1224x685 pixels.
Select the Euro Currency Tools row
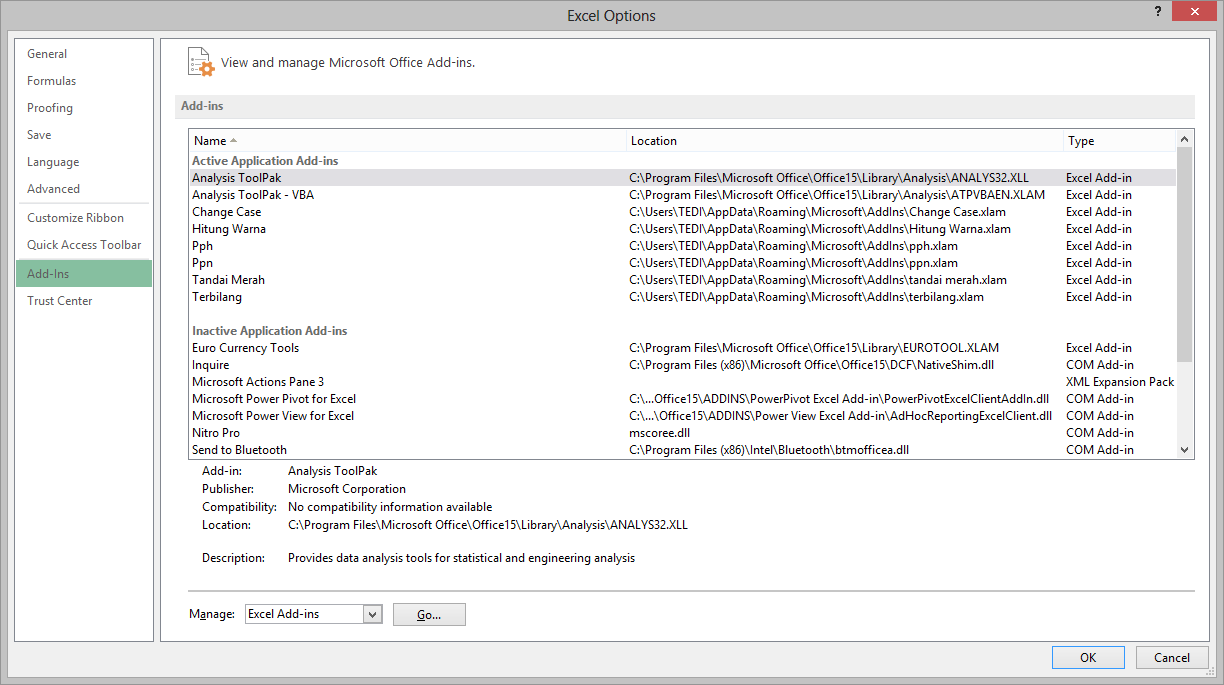pos(682,348)
